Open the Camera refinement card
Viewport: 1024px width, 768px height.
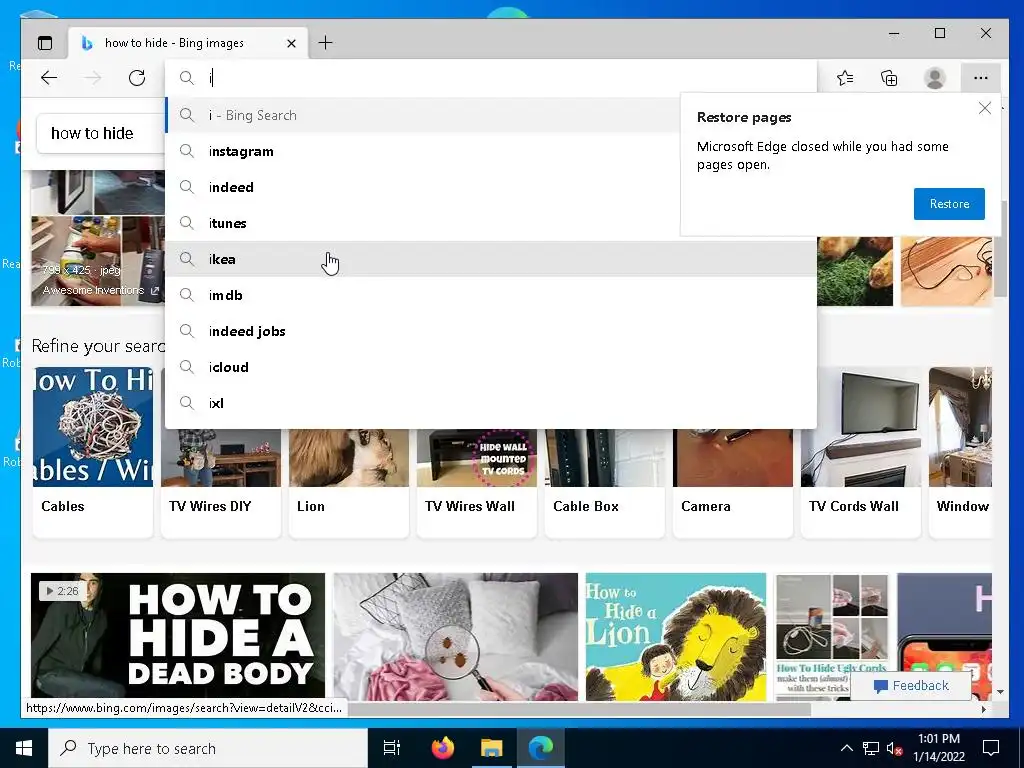(x=733, y=483)
